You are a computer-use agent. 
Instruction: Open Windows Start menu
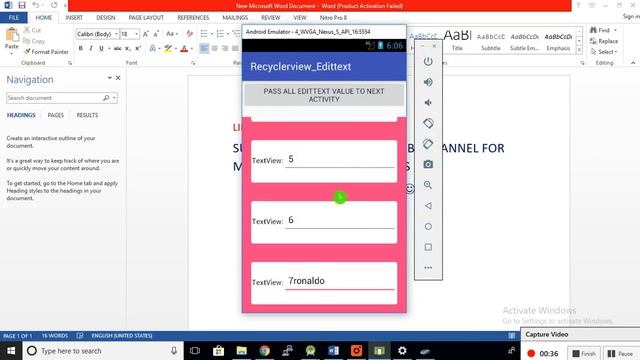pyautogui.click(x=11, y=351)
